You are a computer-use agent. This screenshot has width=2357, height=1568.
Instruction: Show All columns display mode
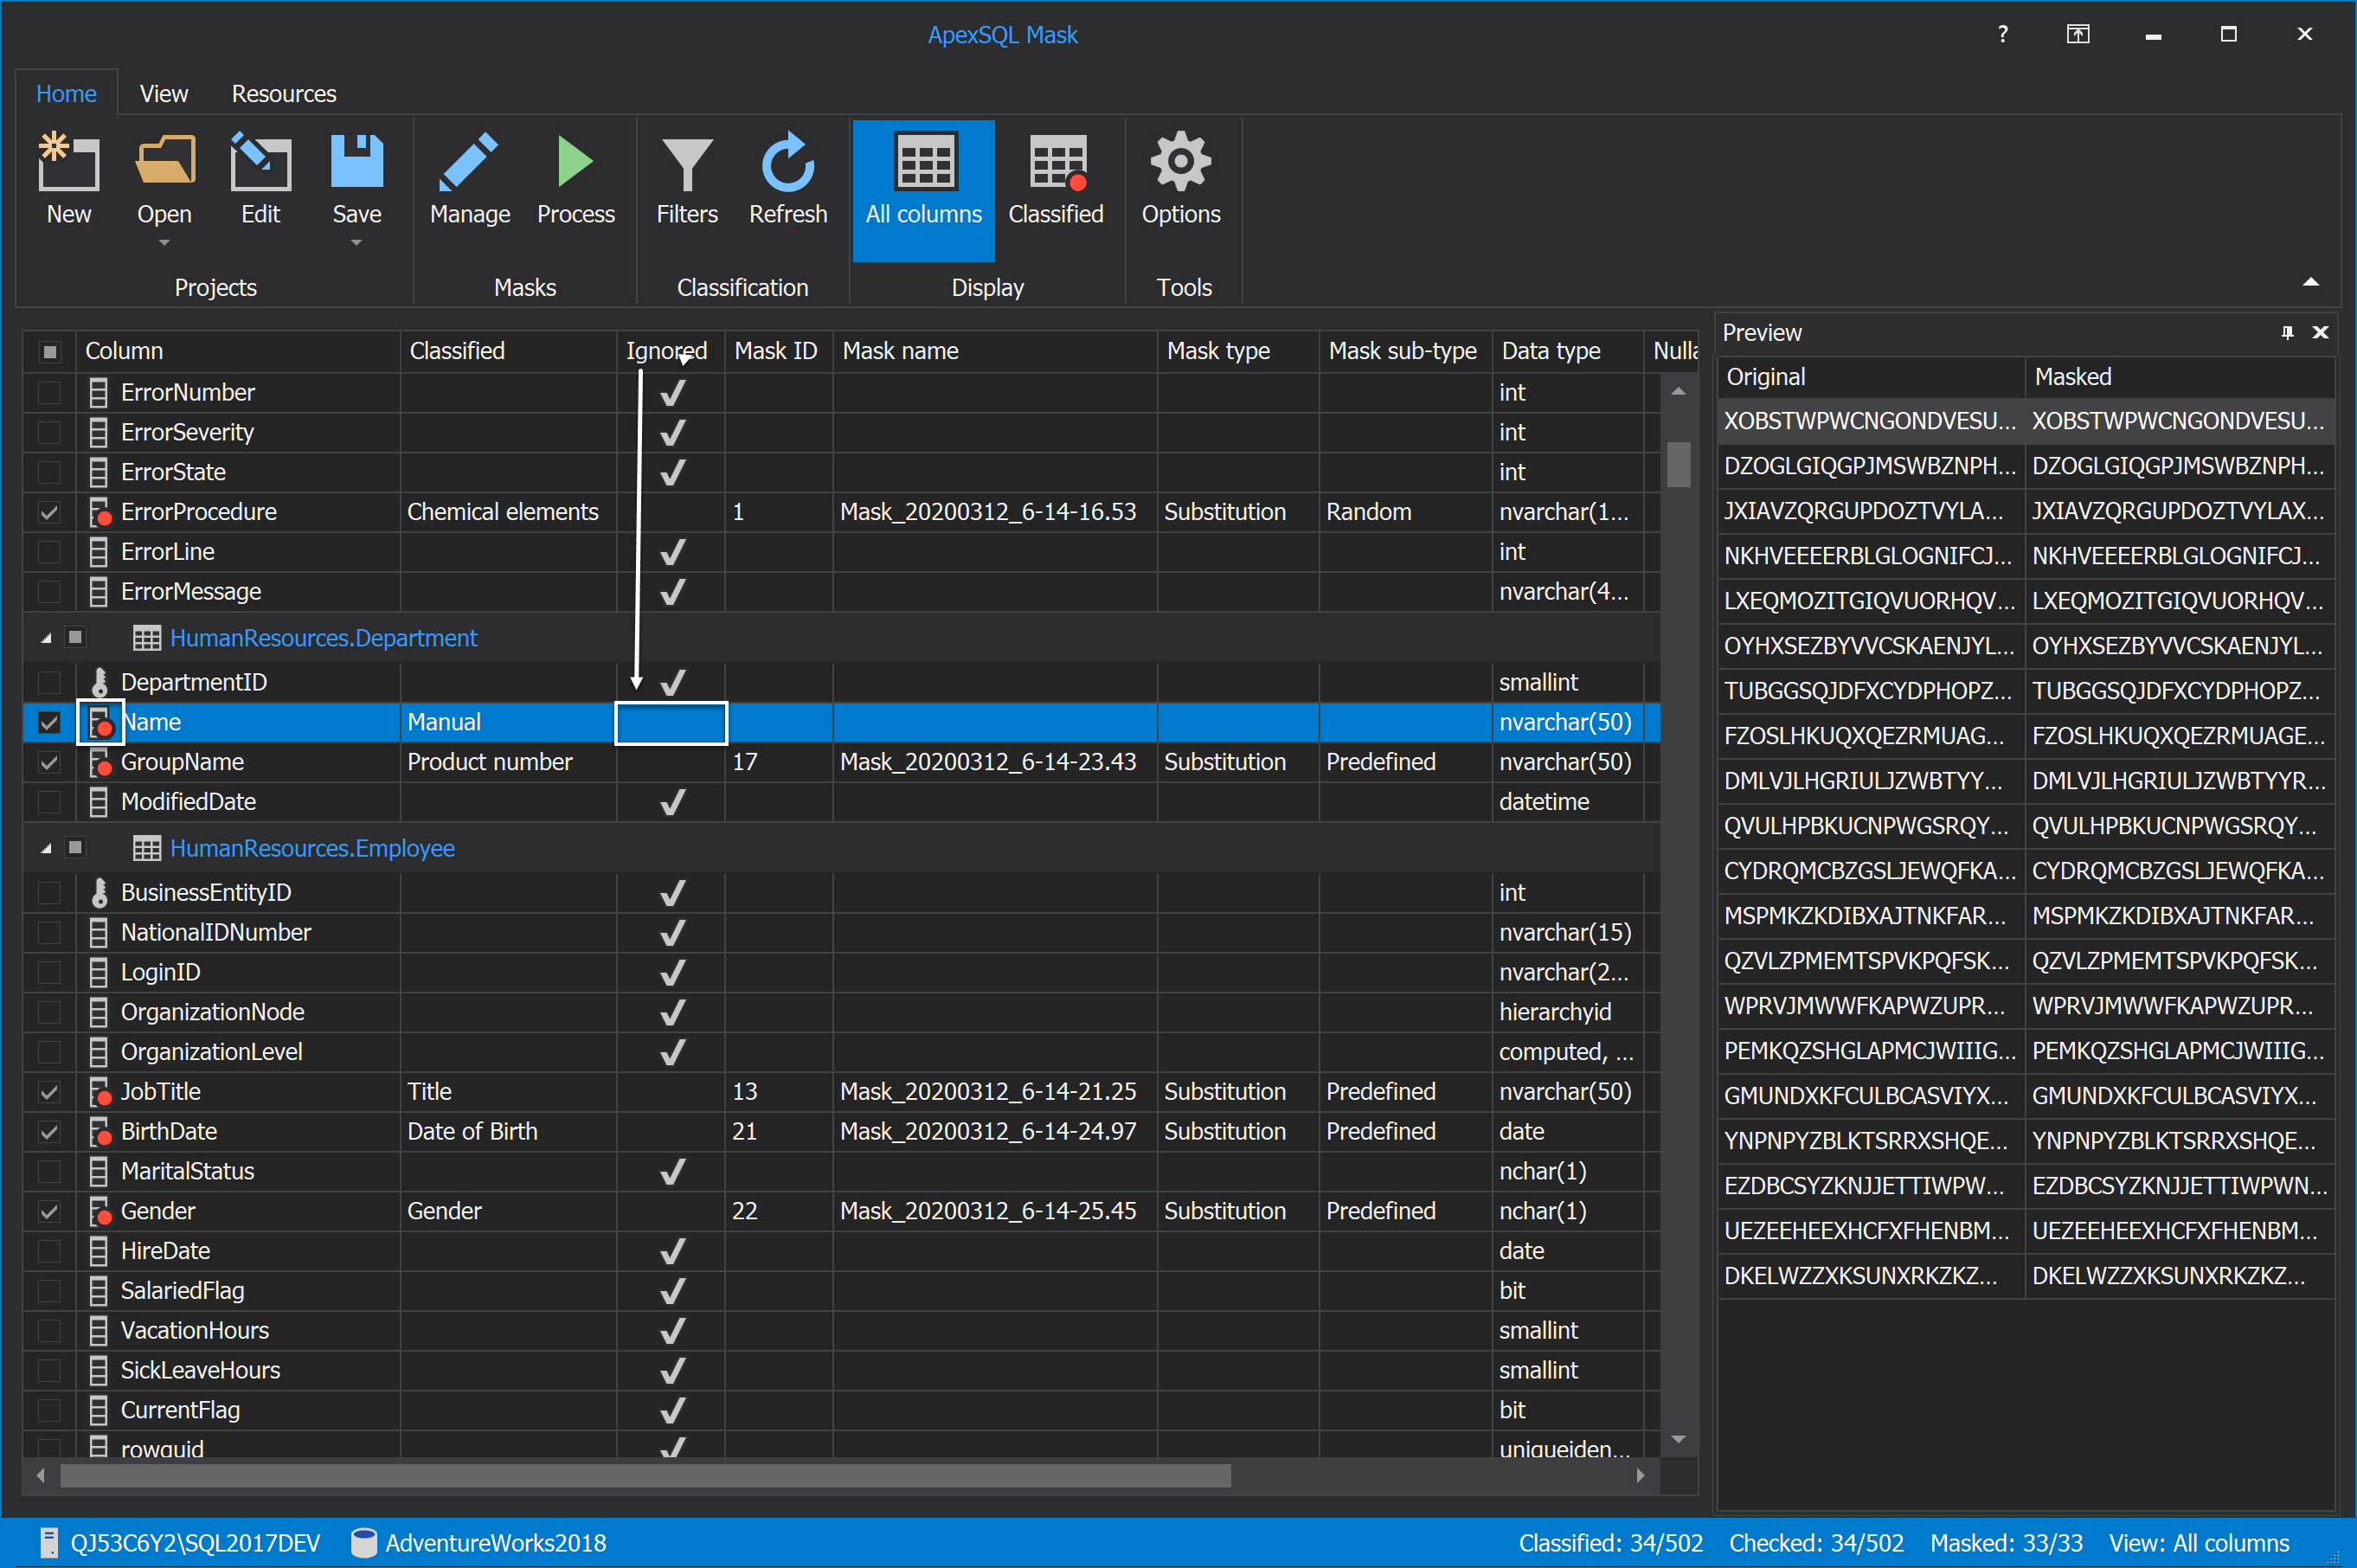[x=923, y=190]
